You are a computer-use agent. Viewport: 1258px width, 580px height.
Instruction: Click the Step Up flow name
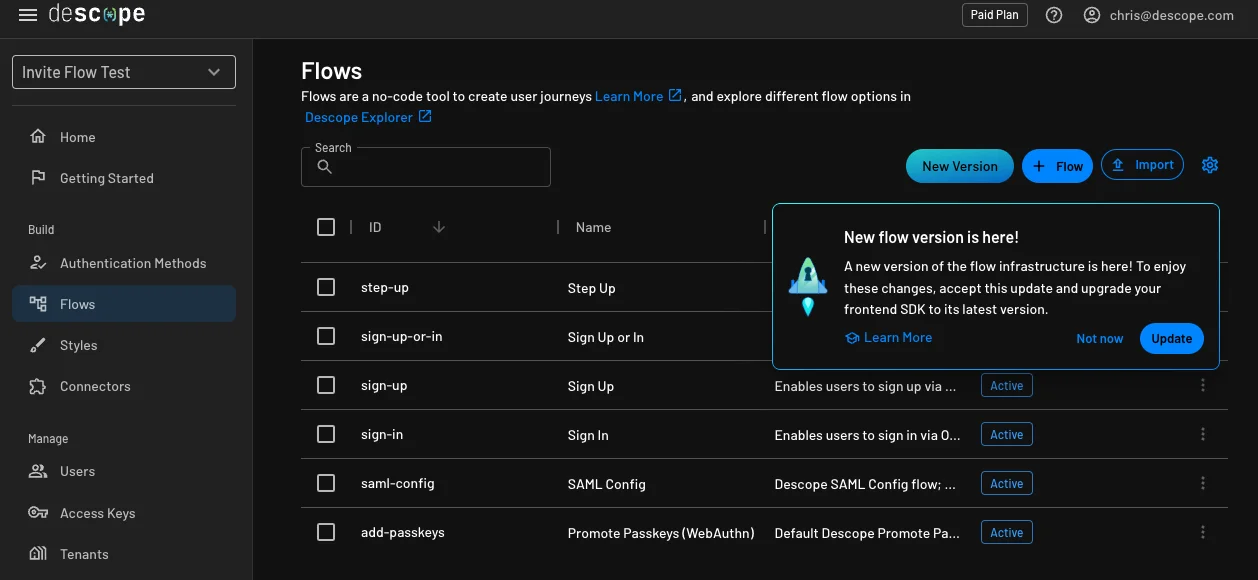click(591, 288)
